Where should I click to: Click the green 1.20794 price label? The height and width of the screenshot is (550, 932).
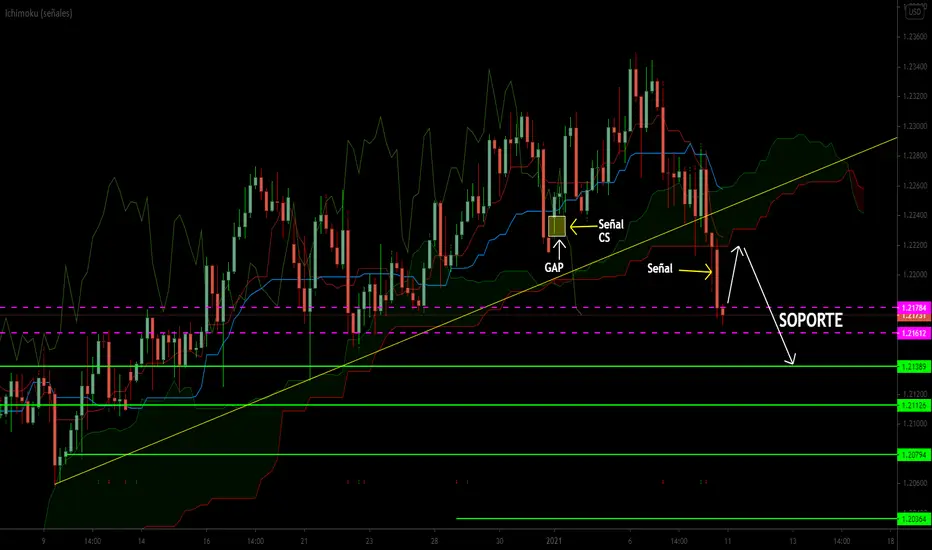tap(914, 455)
